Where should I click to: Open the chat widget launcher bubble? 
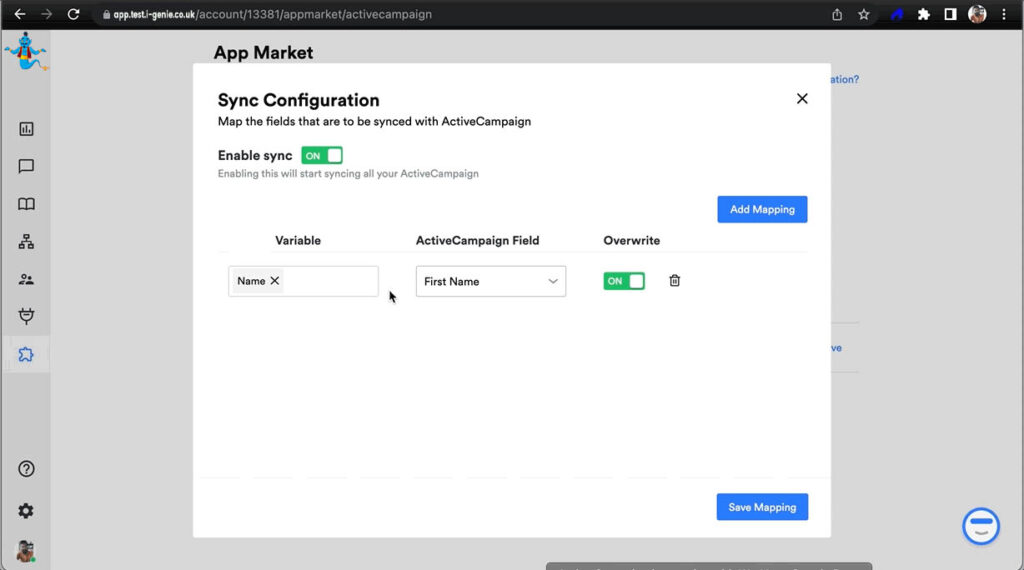981,526
